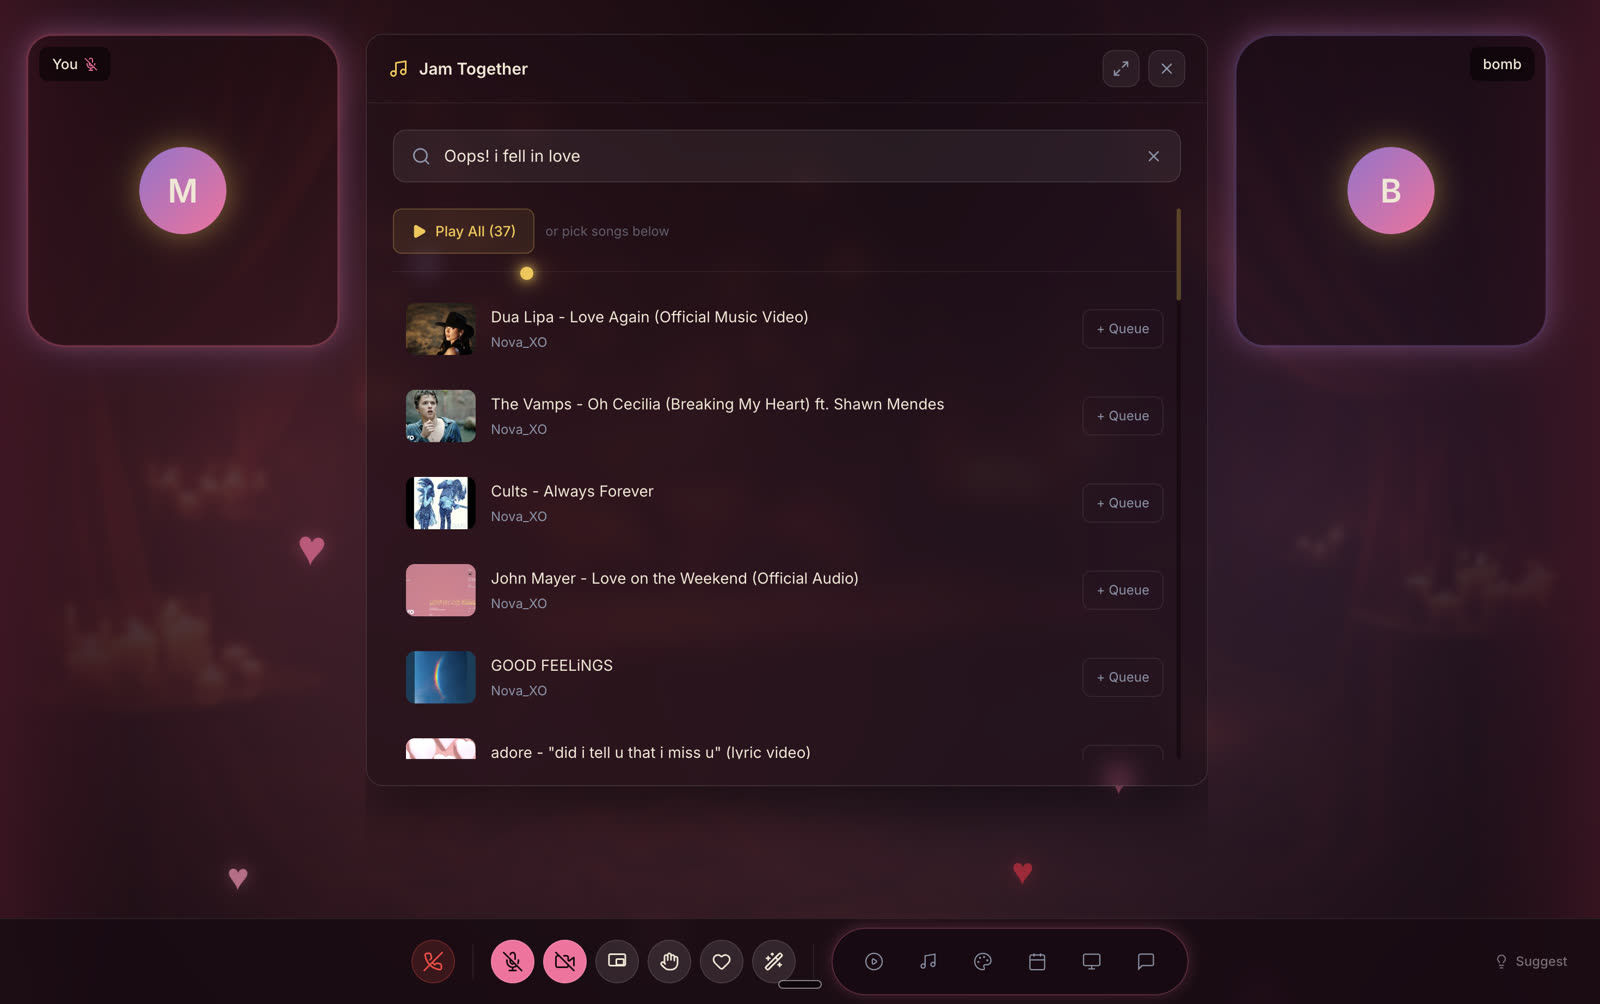Start screen share with monitor icon
The image size is (1600, 1004).
coord(1092,962)
